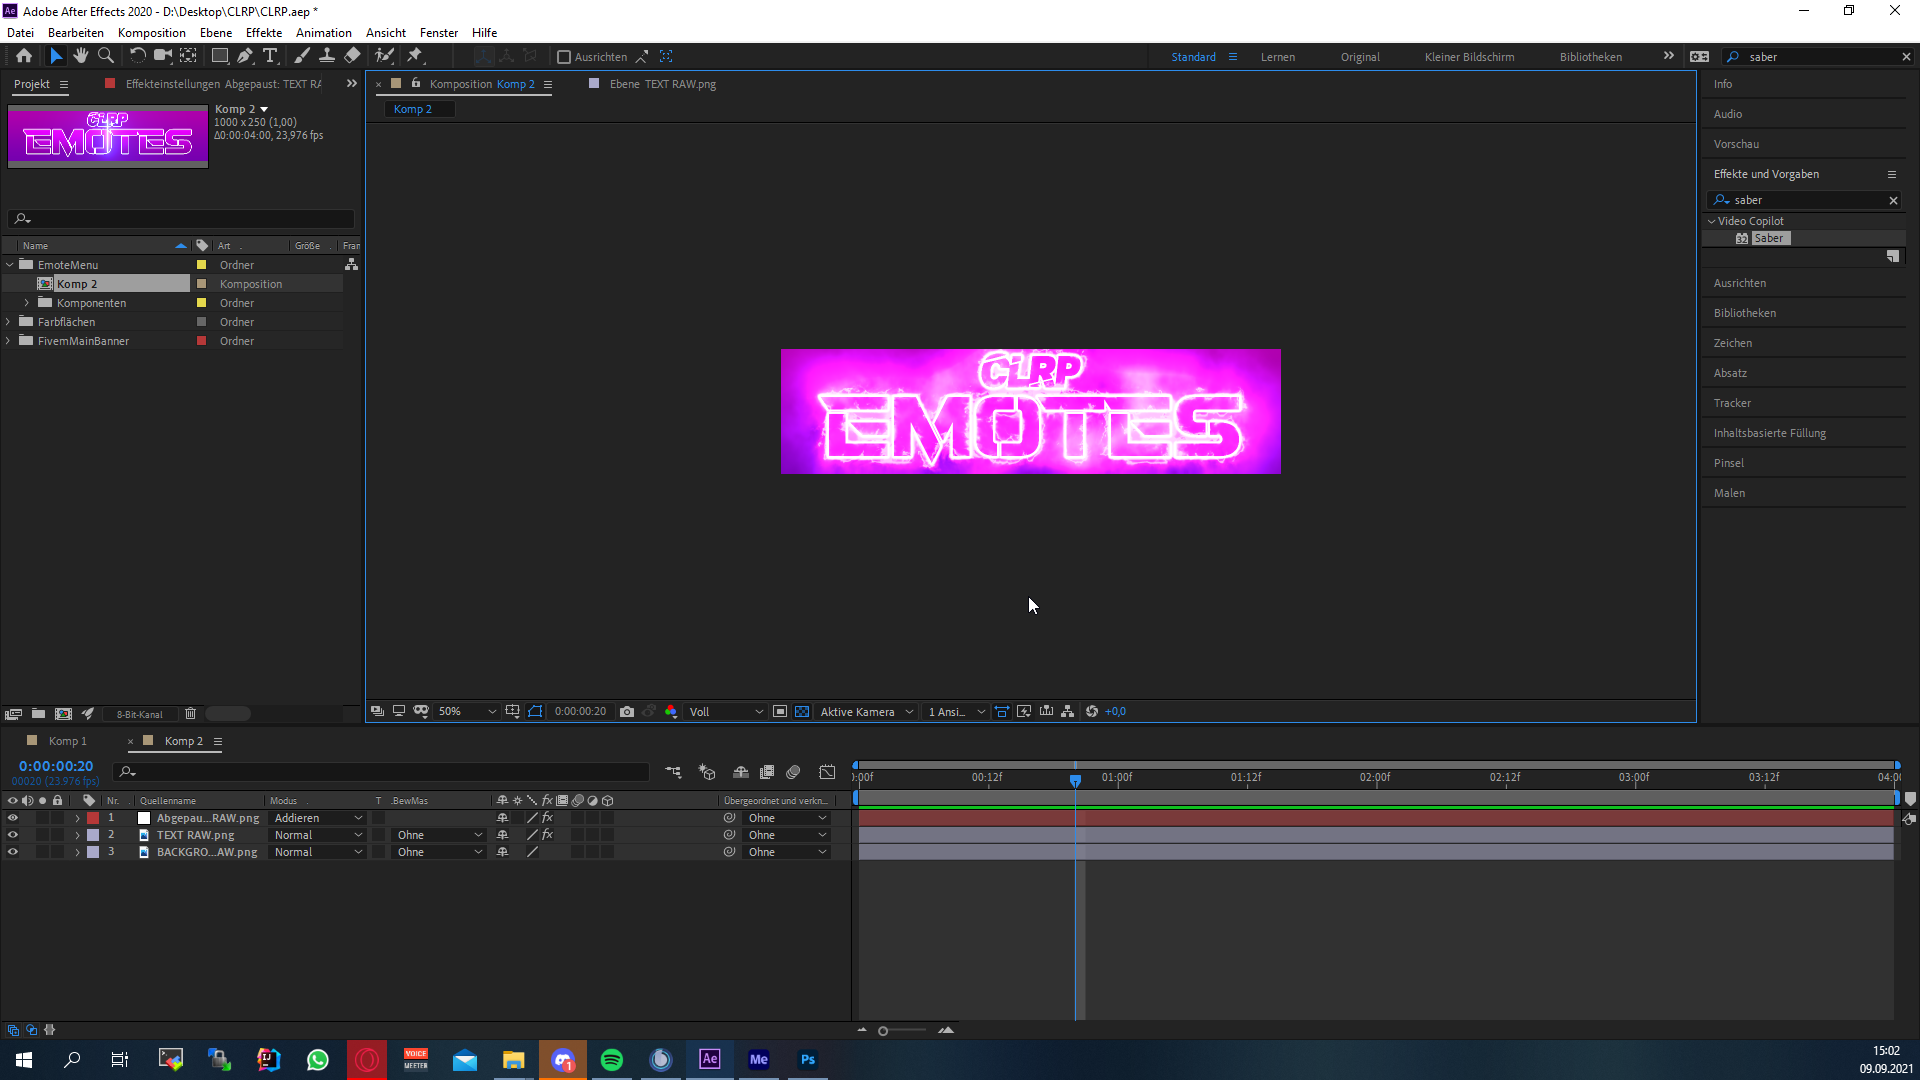This screenshot has height=1080, width=1920.
Task: Select the Saber effect preset
Action: tap(1768, 238)
